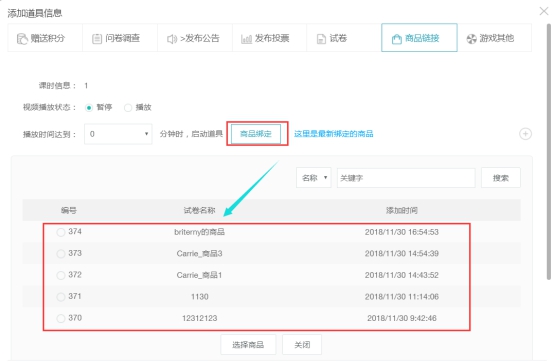Select radio button for item 374
Screen dimensions: 554x362
click(61, 232)
